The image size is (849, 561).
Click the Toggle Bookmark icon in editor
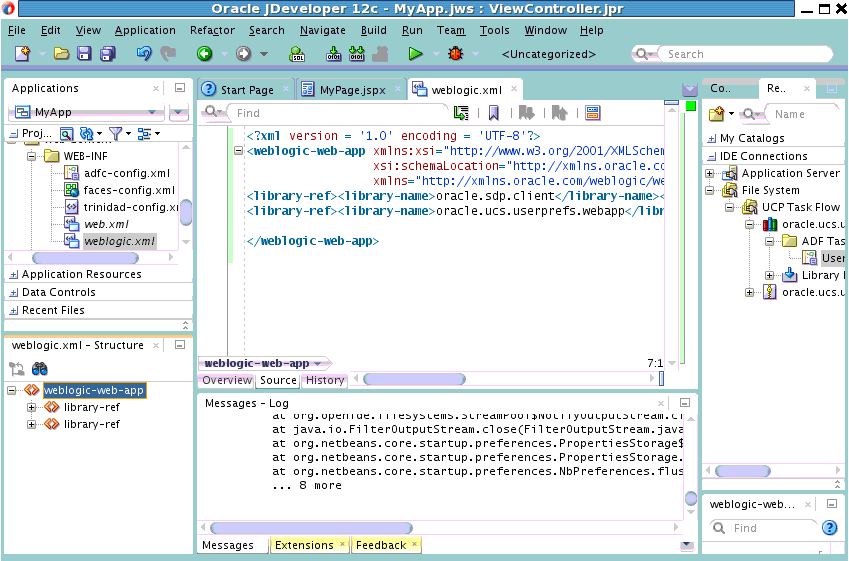click(493, 113)
